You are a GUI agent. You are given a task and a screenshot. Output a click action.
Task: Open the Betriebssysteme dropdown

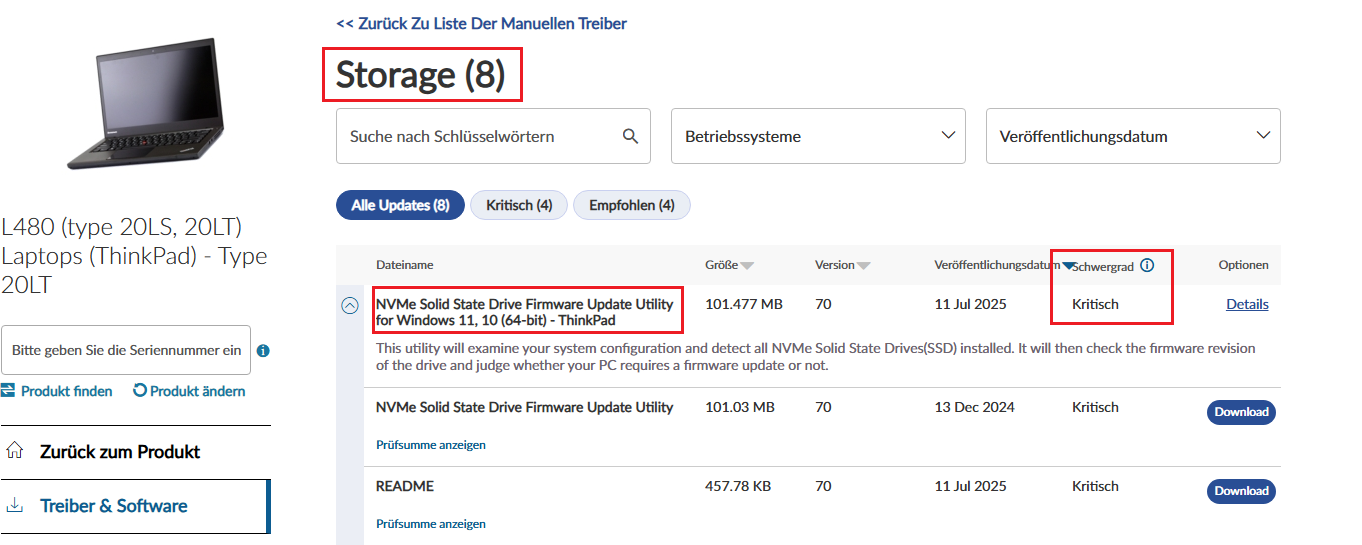(818, 136)
